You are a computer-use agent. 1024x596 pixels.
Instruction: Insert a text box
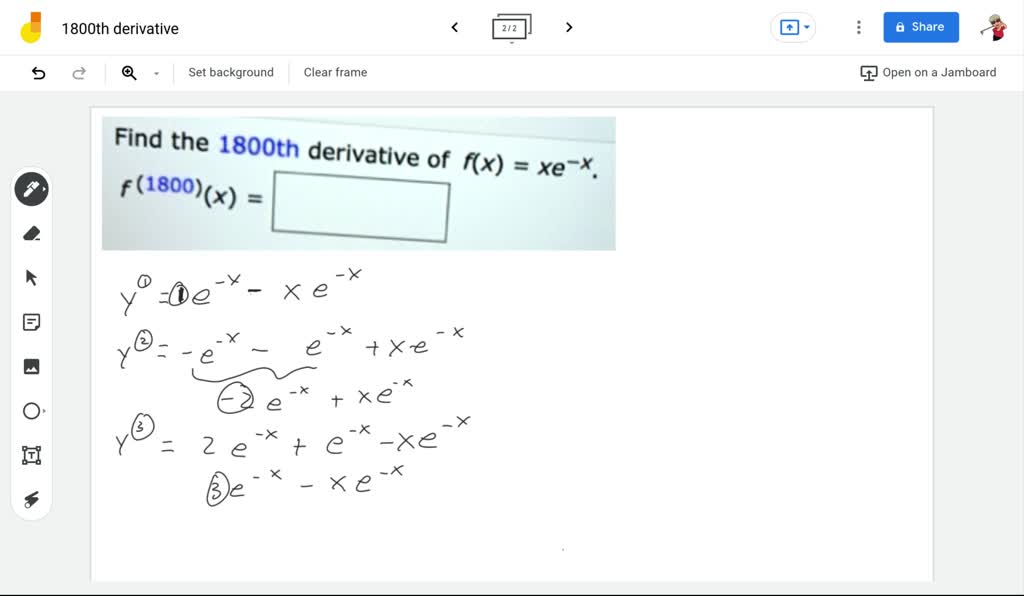point(31,455)
